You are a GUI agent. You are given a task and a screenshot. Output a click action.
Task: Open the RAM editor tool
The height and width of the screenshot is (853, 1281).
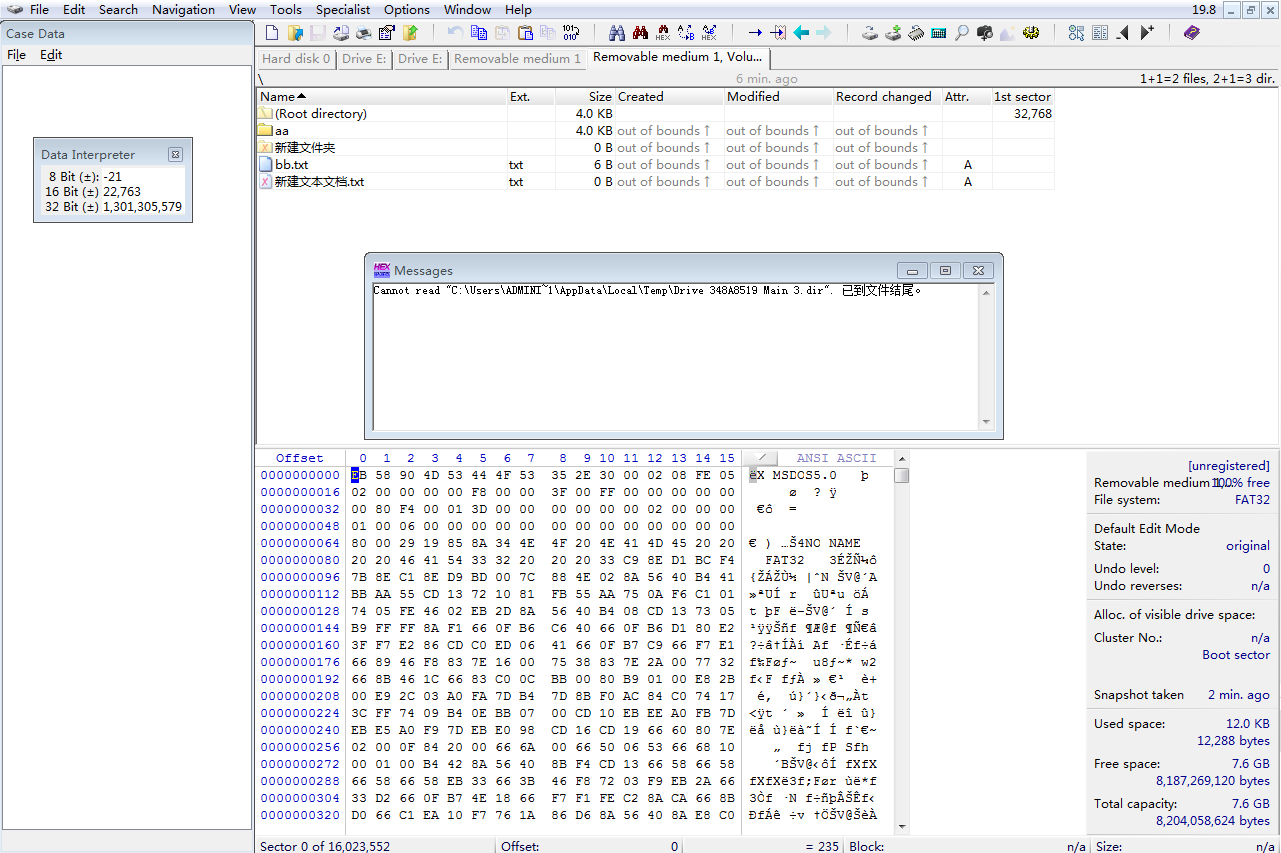[916, 32]
